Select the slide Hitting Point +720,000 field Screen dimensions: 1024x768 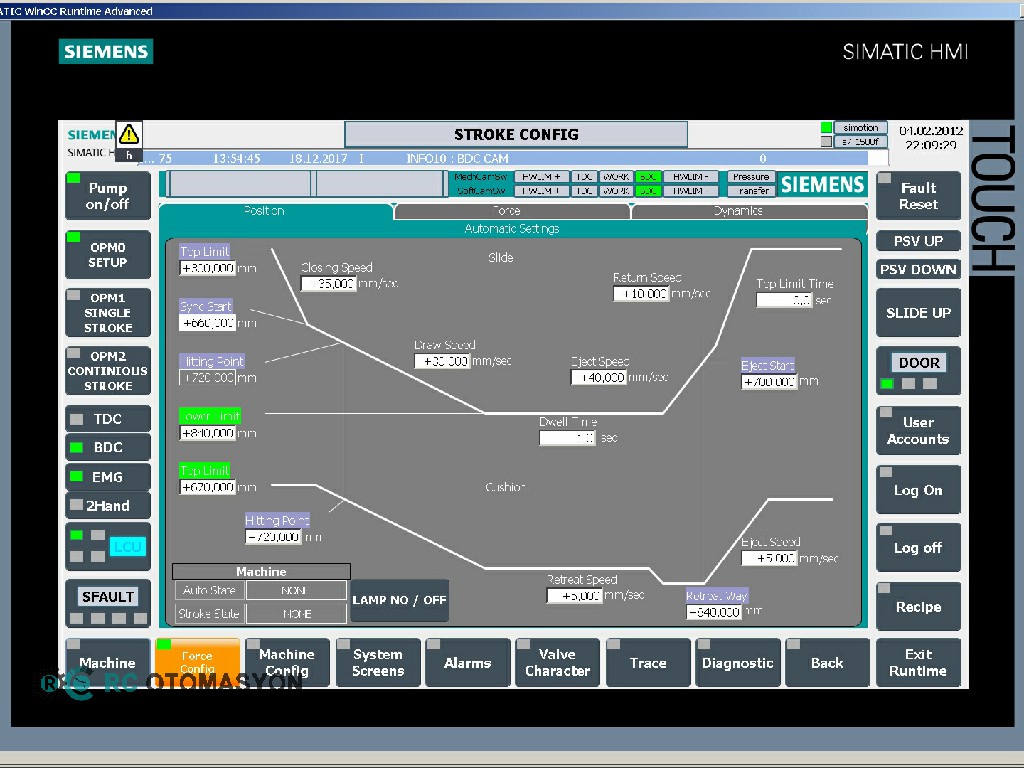click(x=207, y=377)
